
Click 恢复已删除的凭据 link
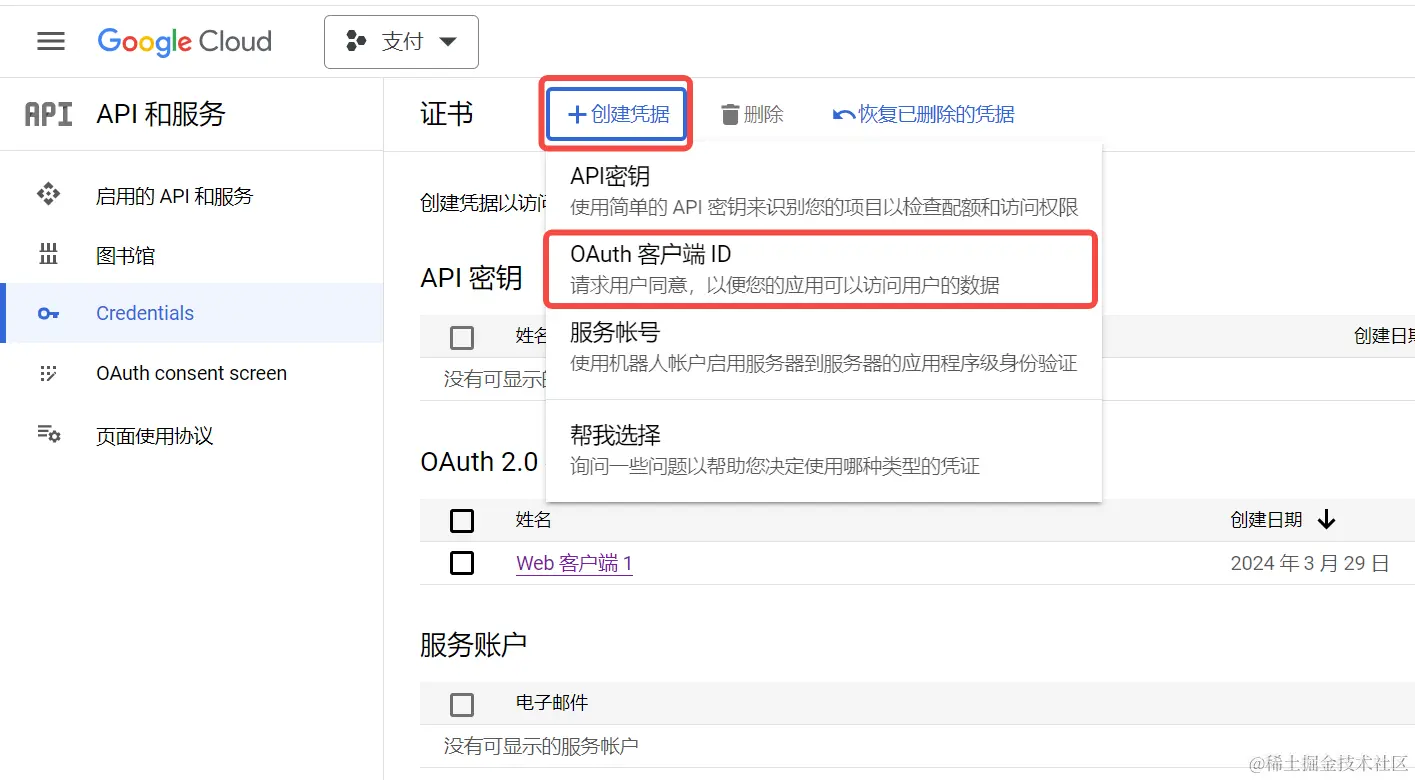tap(924, 114)
